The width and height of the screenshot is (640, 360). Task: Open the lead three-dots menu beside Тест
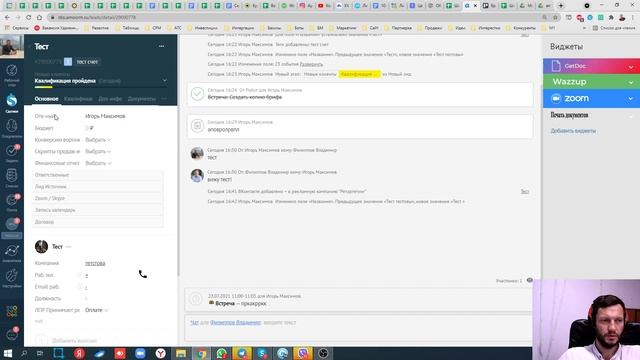coord(162,47)
